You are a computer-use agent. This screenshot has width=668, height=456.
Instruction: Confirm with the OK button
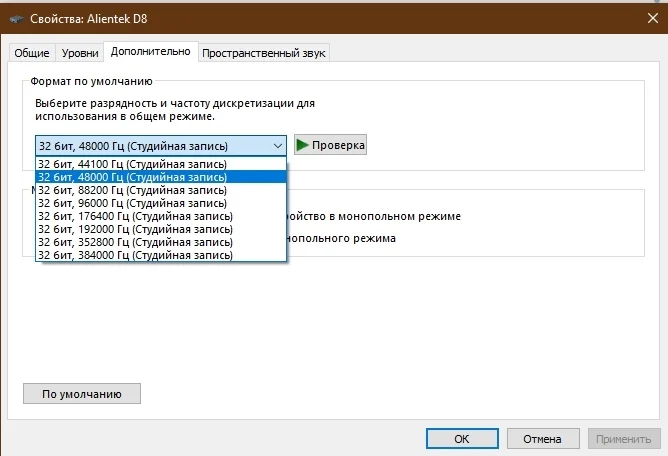pos(462,439)
